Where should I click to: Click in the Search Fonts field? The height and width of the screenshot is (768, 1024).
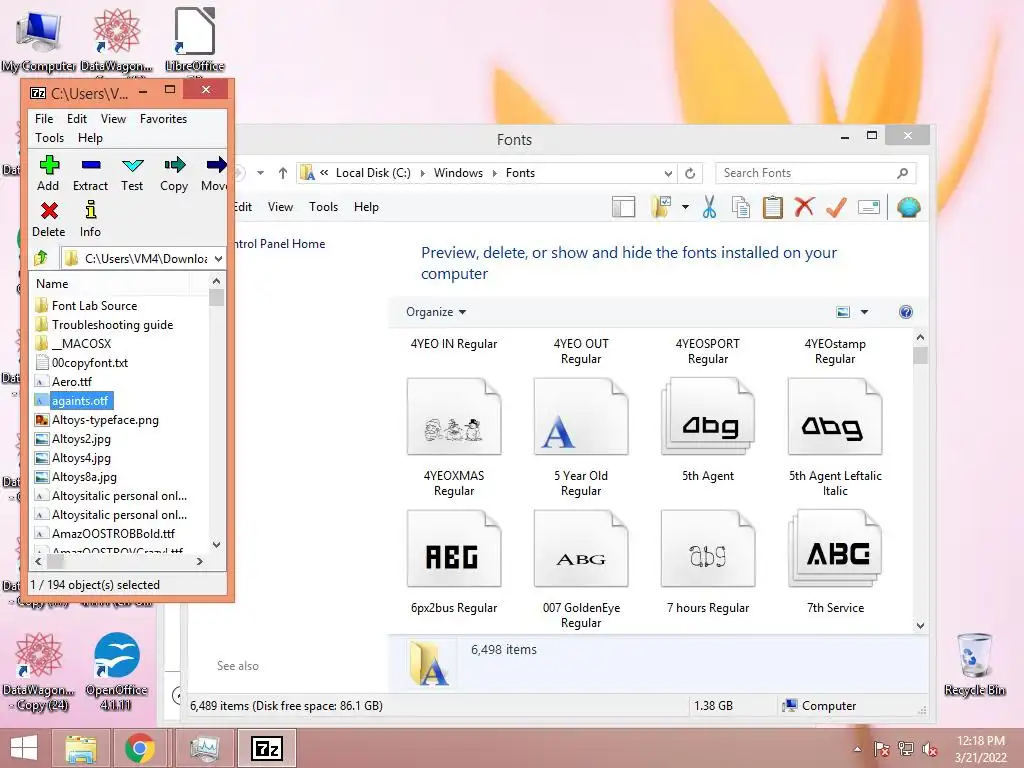pos(808,173)
